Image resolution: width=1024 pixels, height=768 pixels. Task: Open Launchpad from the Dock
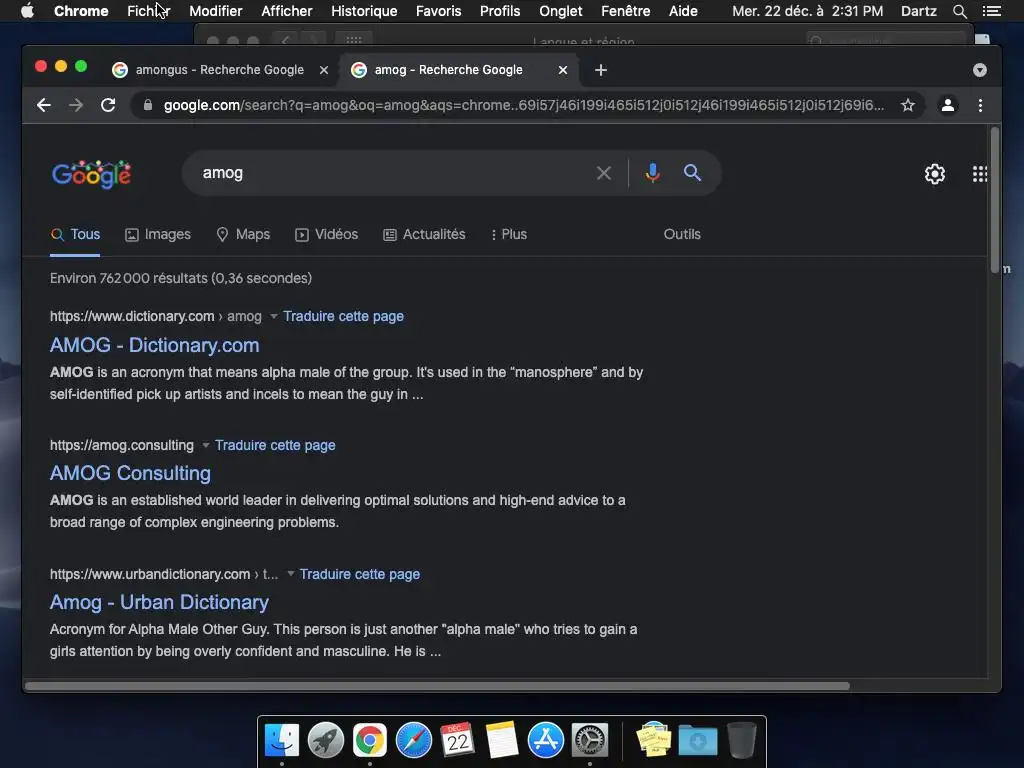(326, 740)
